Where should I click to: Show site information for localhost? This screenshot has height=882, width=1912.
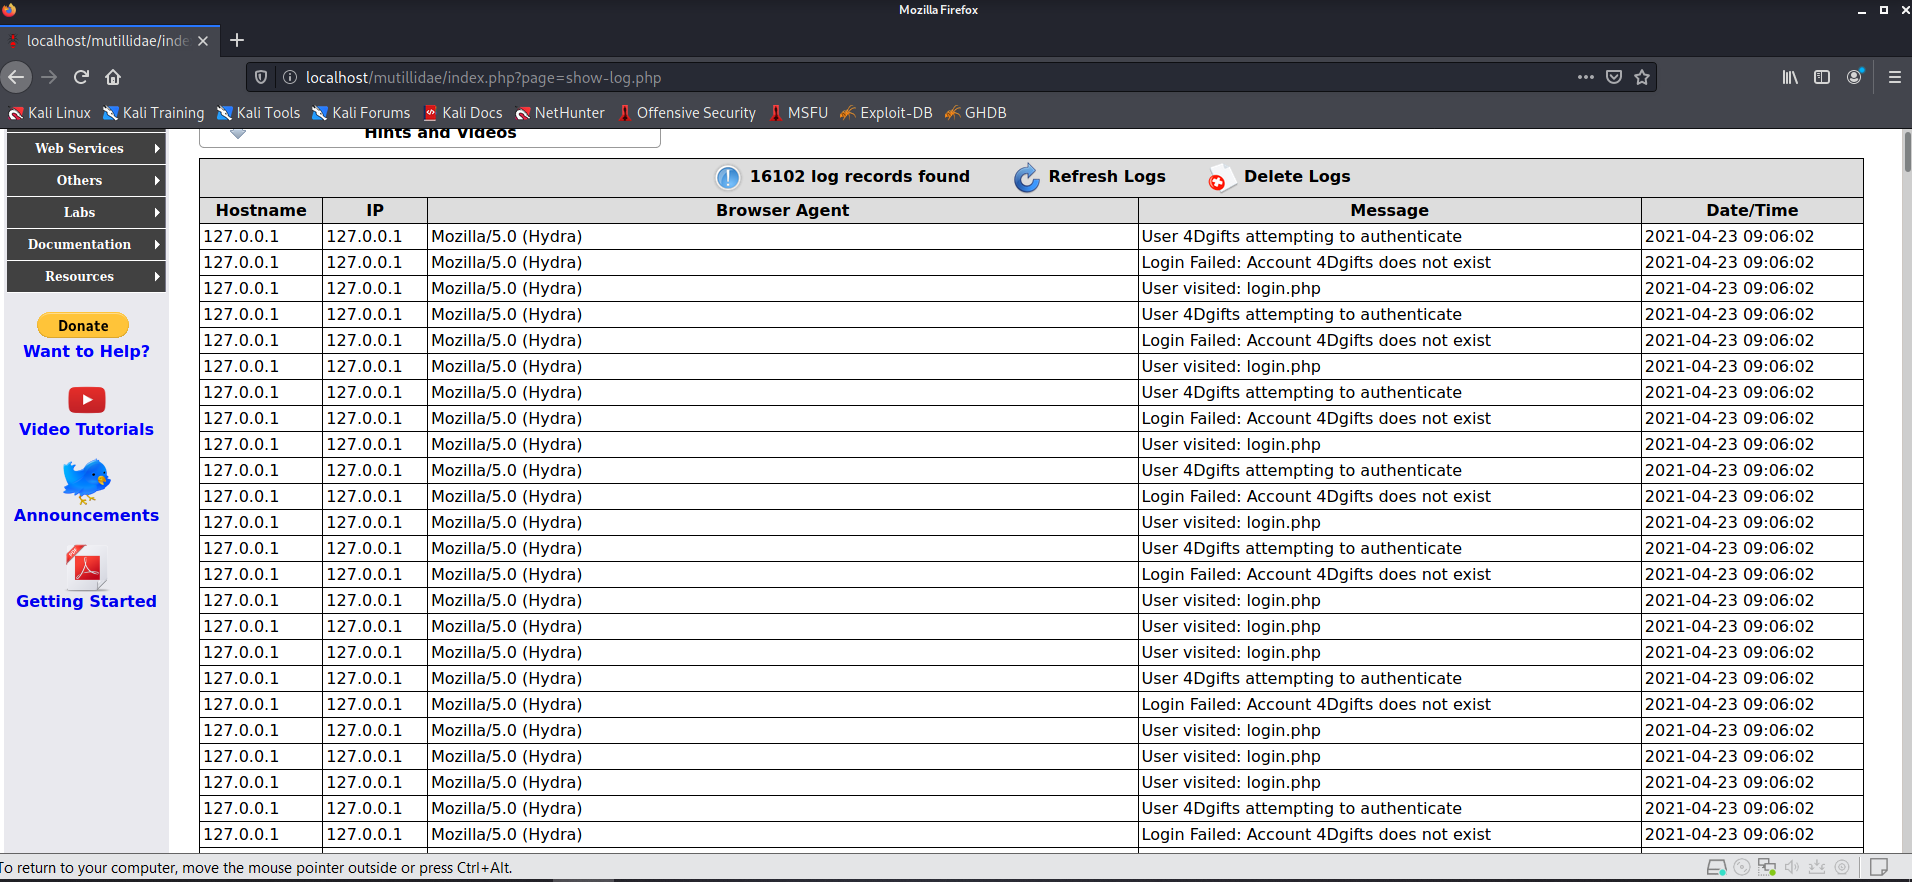point(289,77)
